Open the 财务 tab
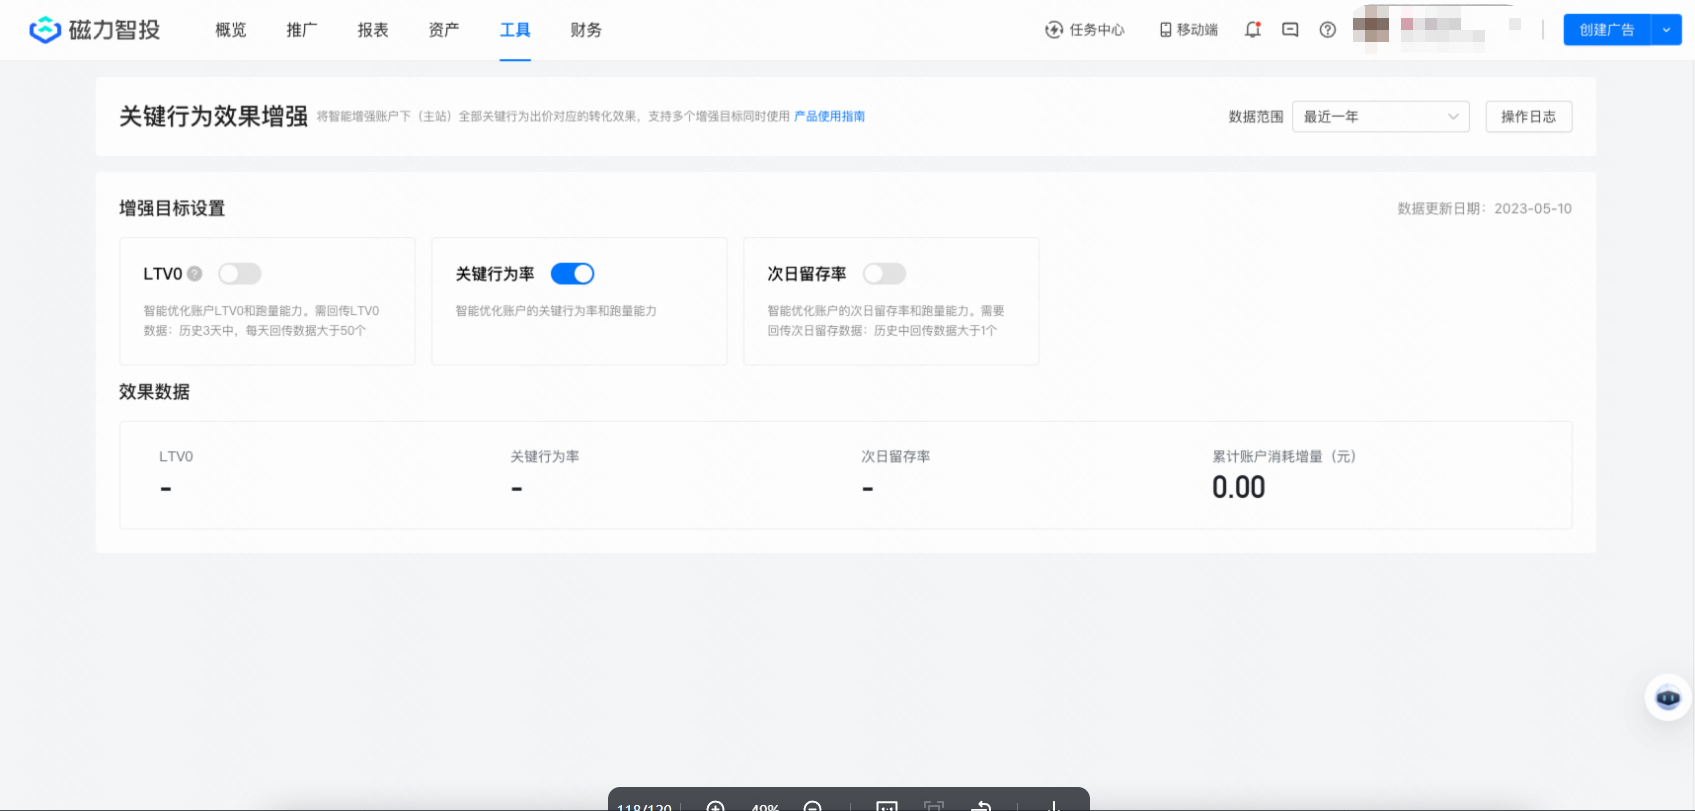 coord(586,30)
